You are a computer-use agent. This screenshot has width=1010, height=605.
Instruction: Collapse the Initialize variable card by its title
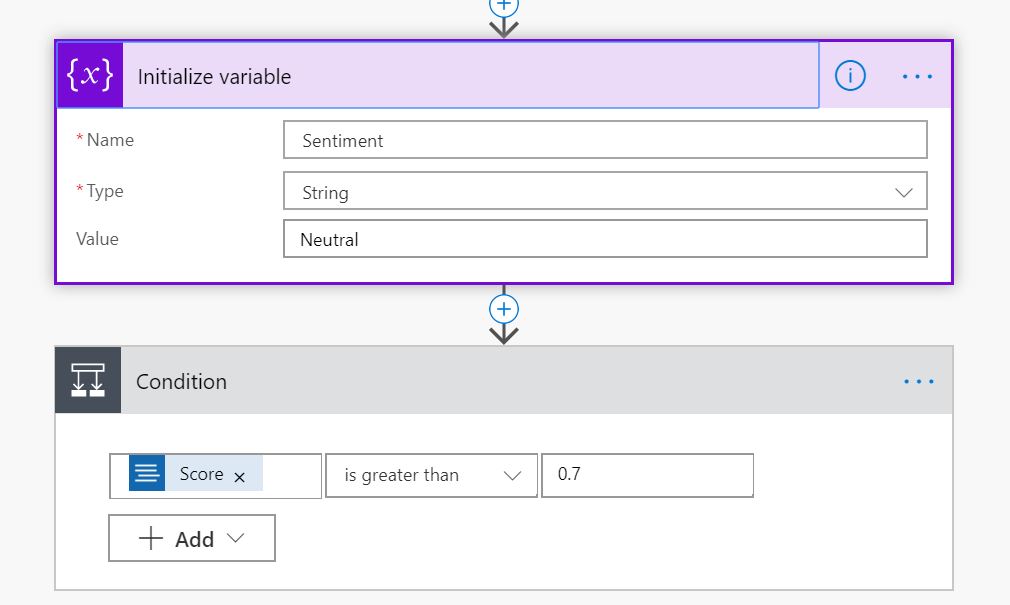pos(214,77)
